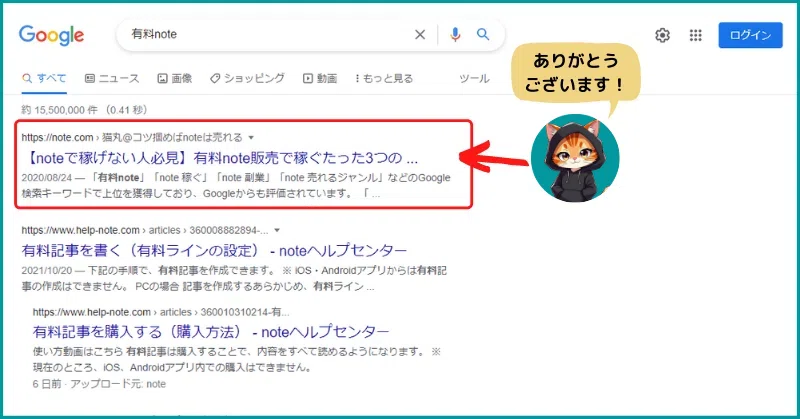Expand the arrow beside note.com result URL

click(x=251, y=138)
